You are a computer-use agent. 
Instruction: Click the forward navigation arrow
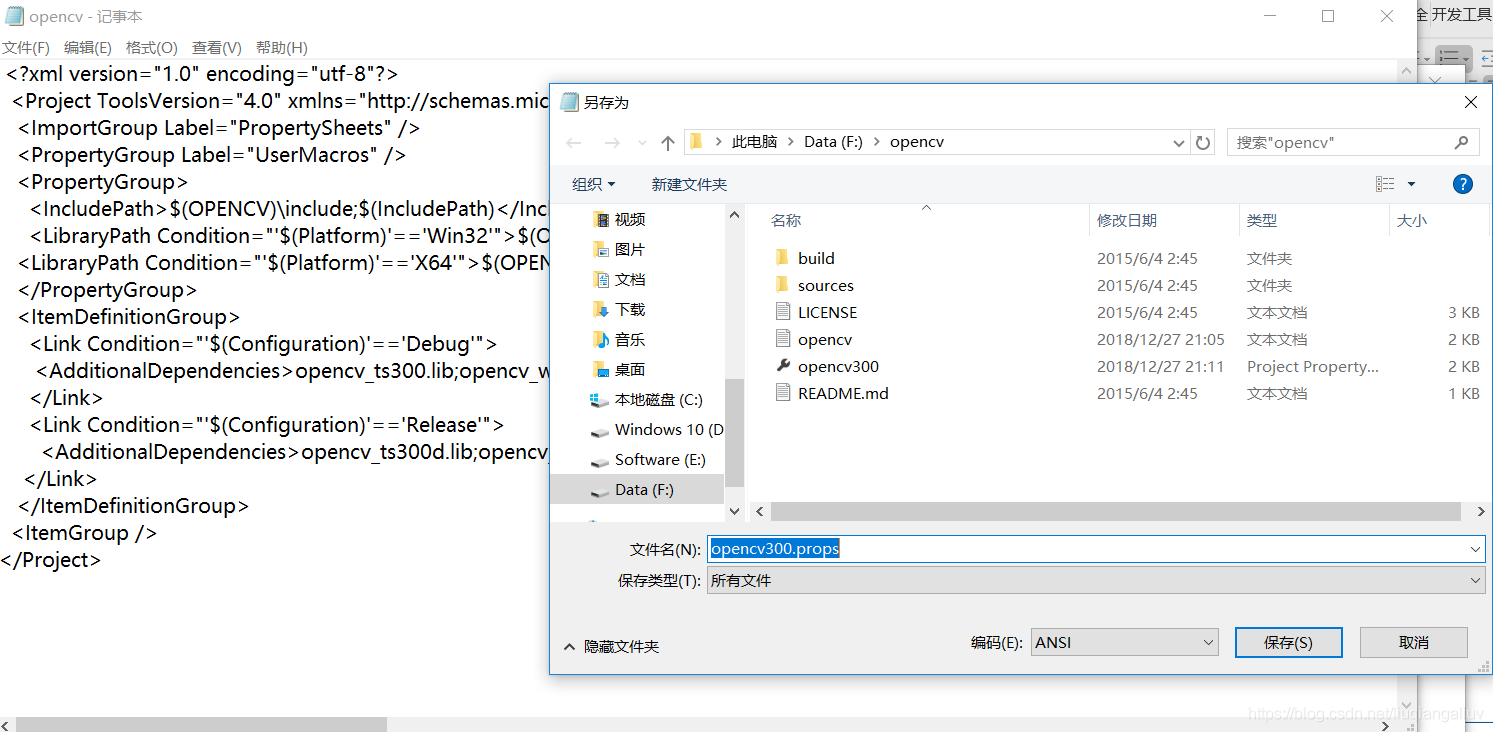click(610, 142)
